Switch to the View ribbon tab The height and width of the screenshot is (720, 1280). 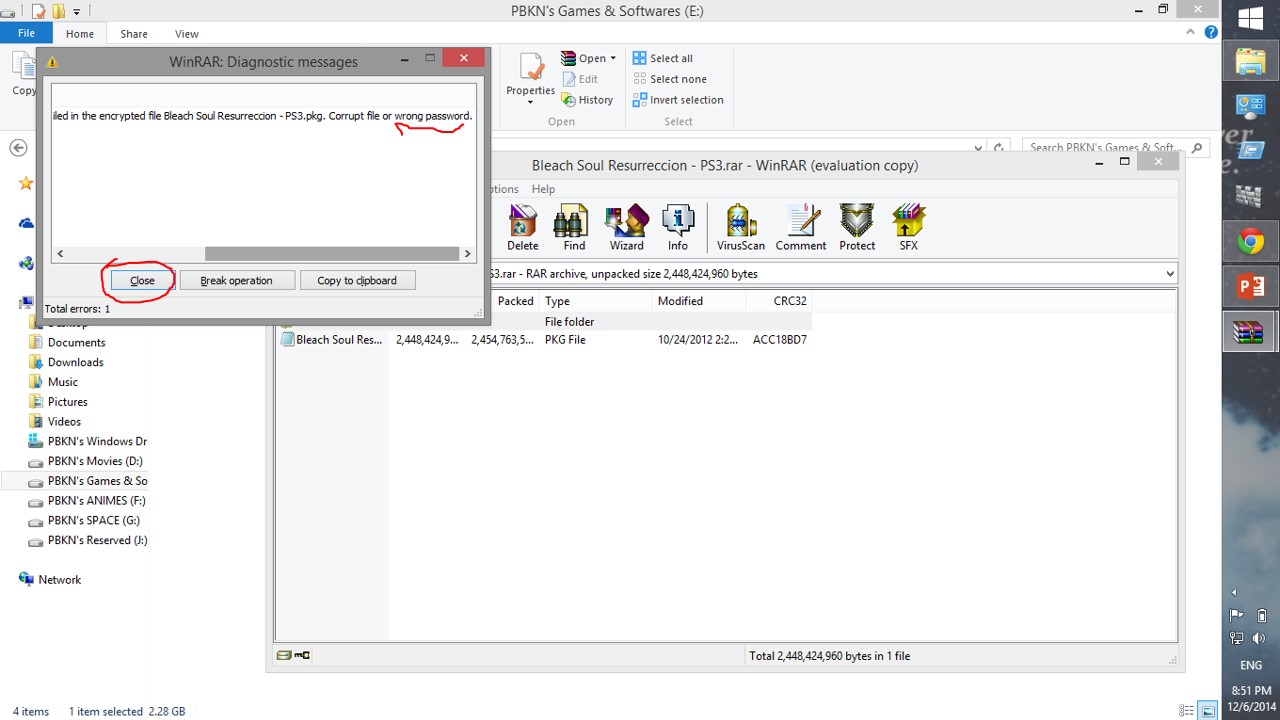[x=186, y=34]
